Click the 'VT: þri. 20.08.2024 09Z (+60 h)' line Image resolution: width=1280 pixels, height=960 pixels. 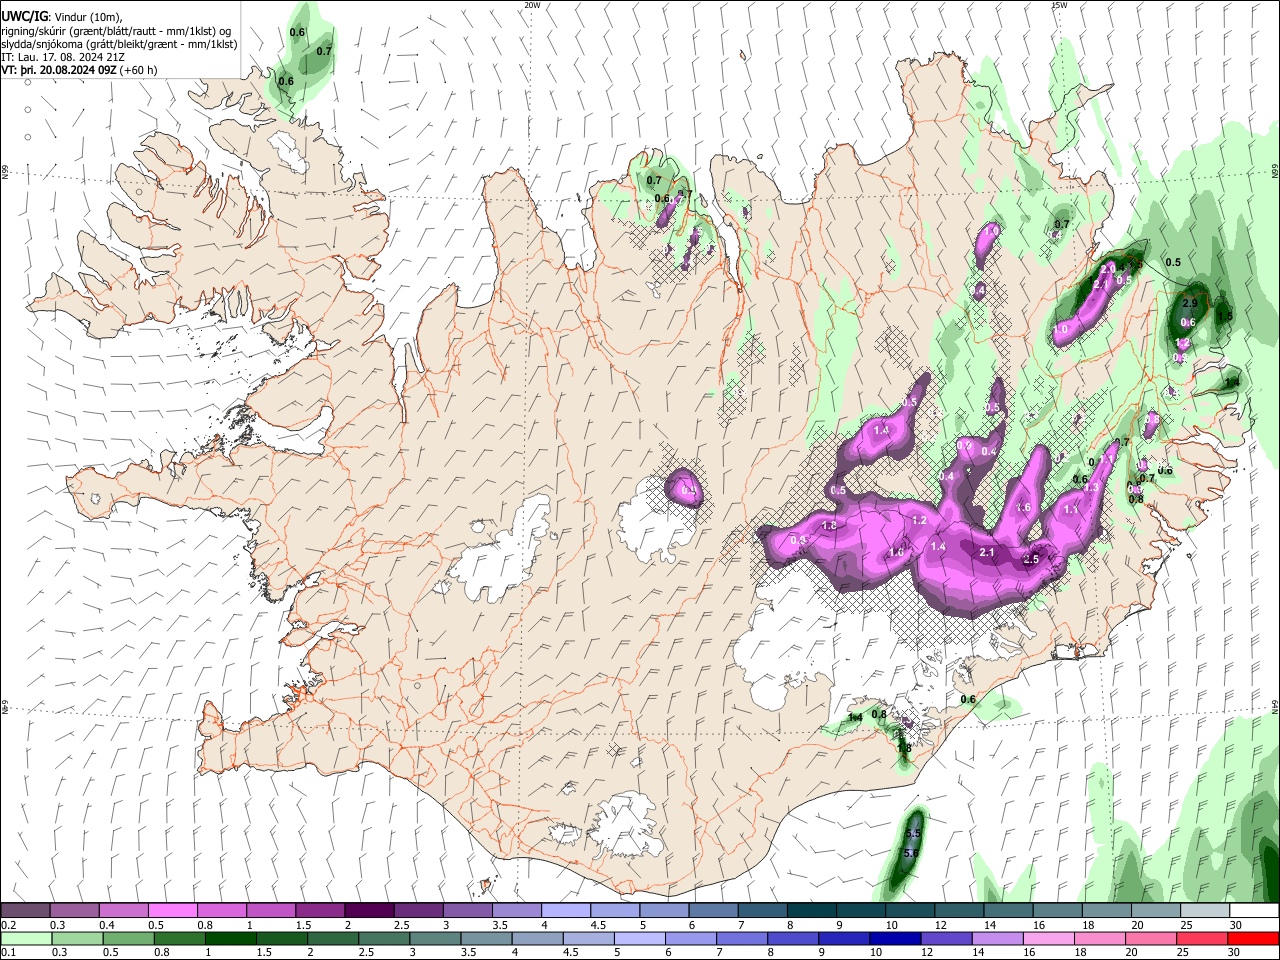point(77,70)
